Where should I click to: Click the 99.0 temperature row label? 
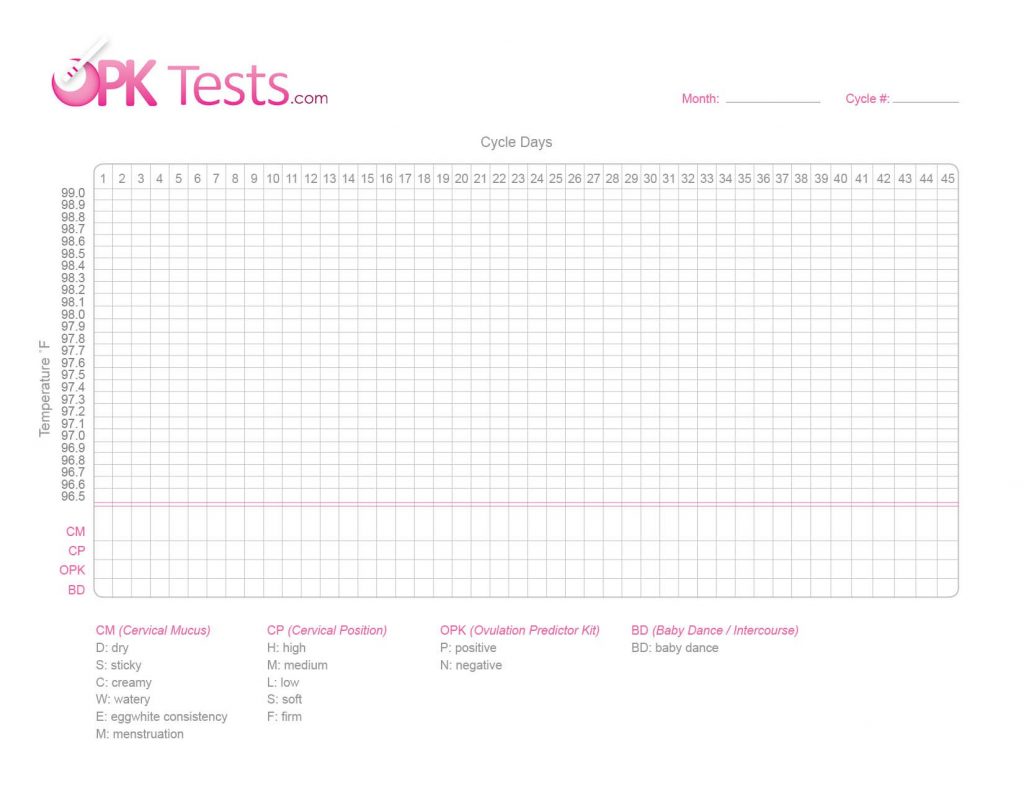[x=73, y=193]
